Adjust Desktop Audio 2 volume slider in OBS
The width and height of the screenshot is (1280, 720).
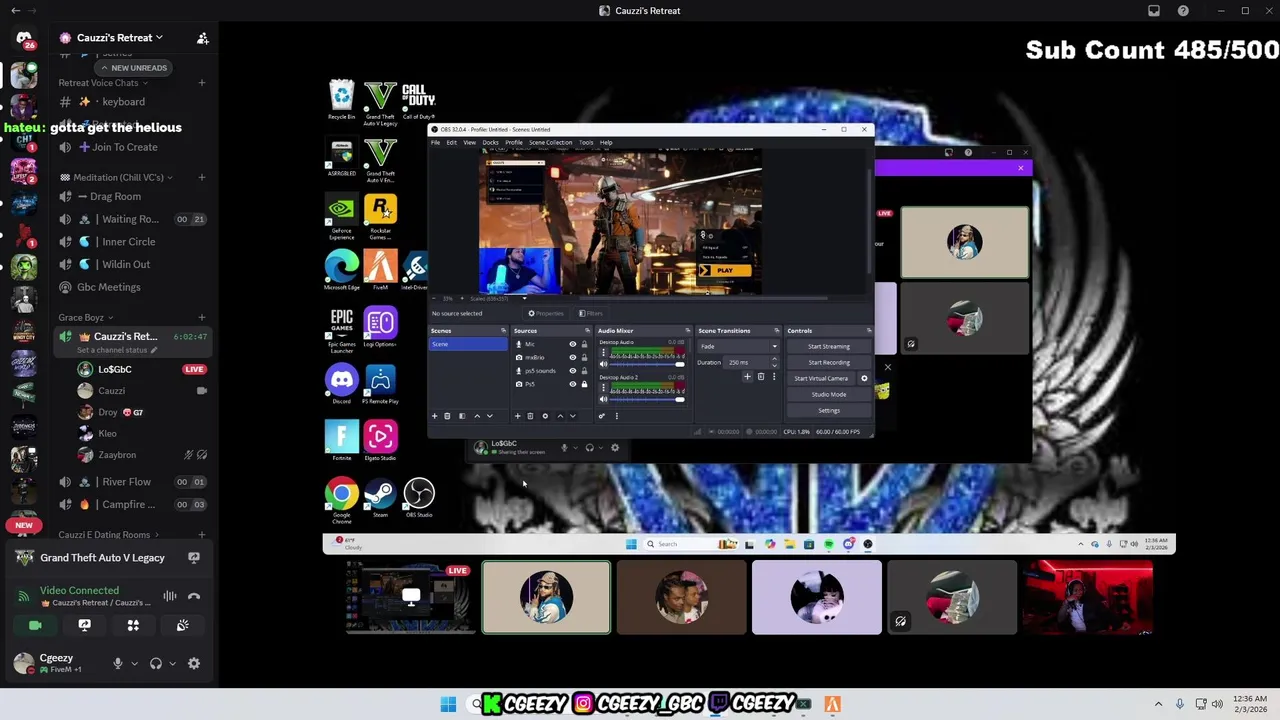click(x=646, y=399)
